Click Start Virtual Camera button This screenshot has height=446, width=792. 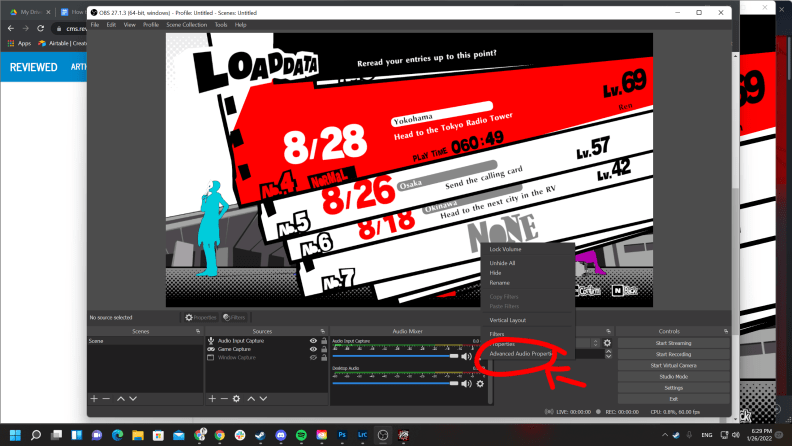point(673,365)
